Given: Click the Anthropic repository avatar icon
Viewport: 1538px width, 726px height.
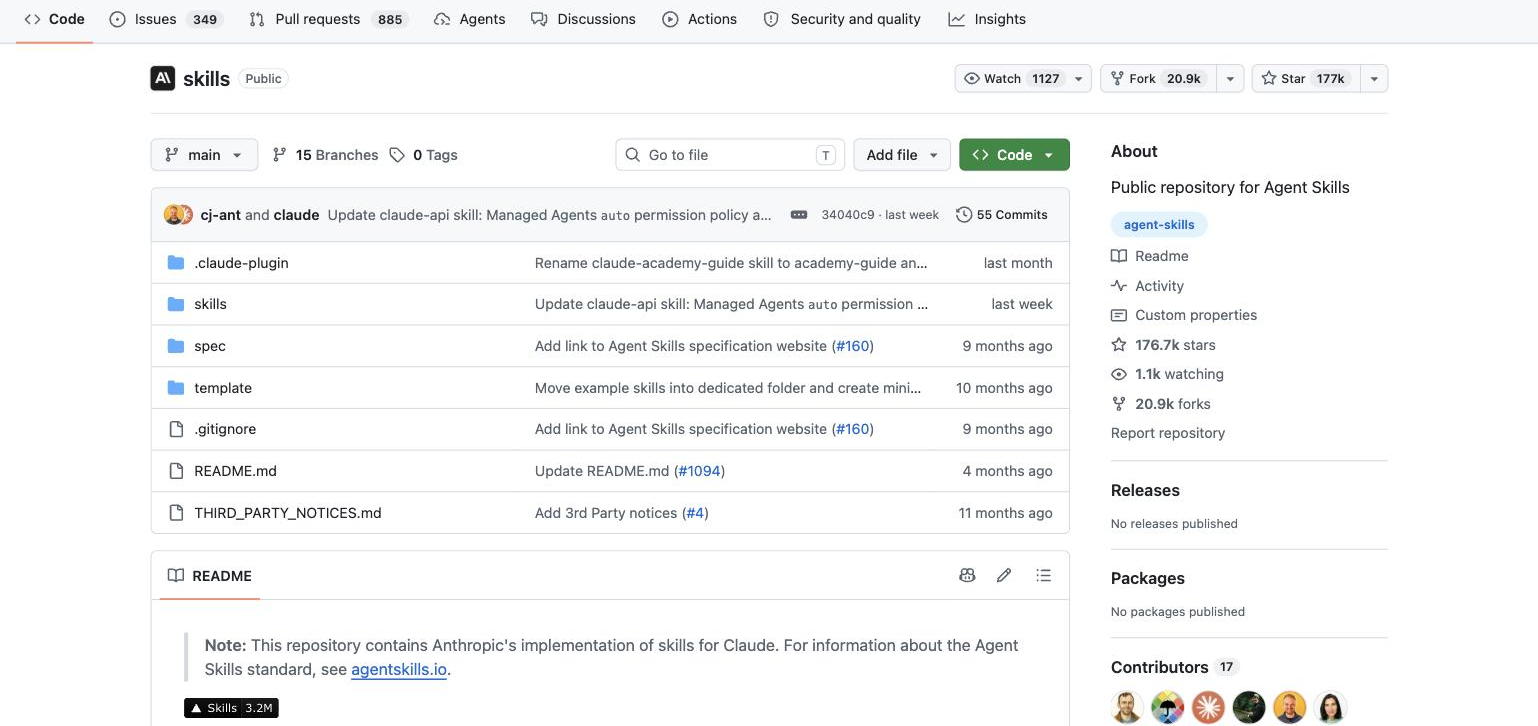Looking at the screenshot, I should (x=163, y=78).
